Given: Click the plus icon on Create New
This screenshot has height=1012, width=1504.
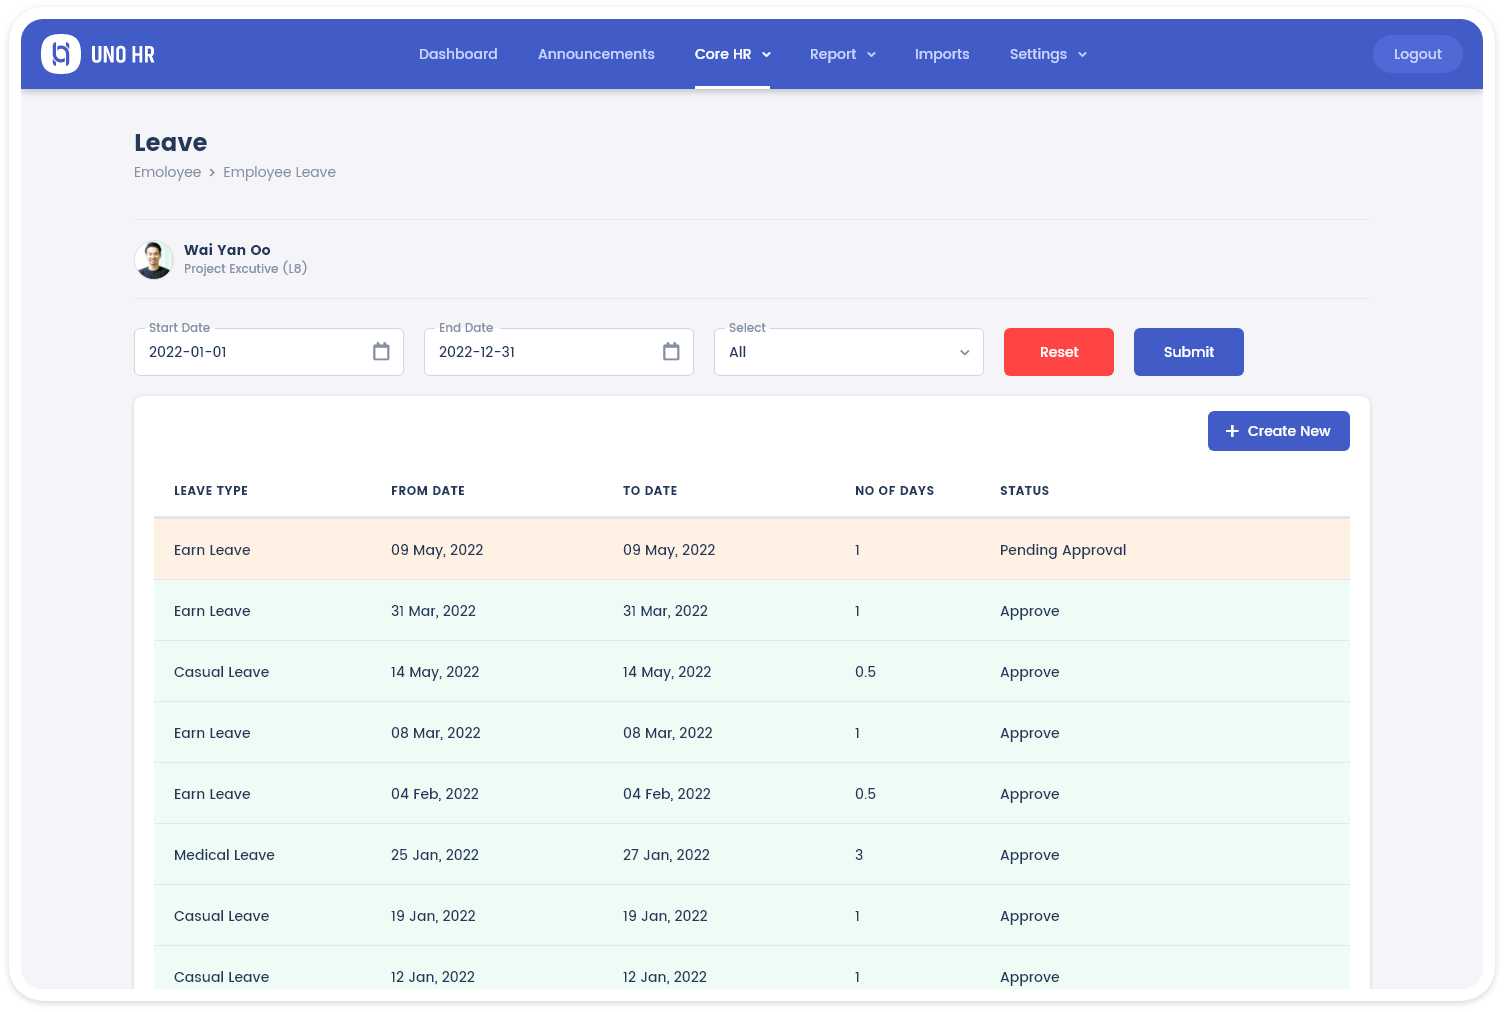Looking at the screenshot, I should click(x=1232, y=431).
